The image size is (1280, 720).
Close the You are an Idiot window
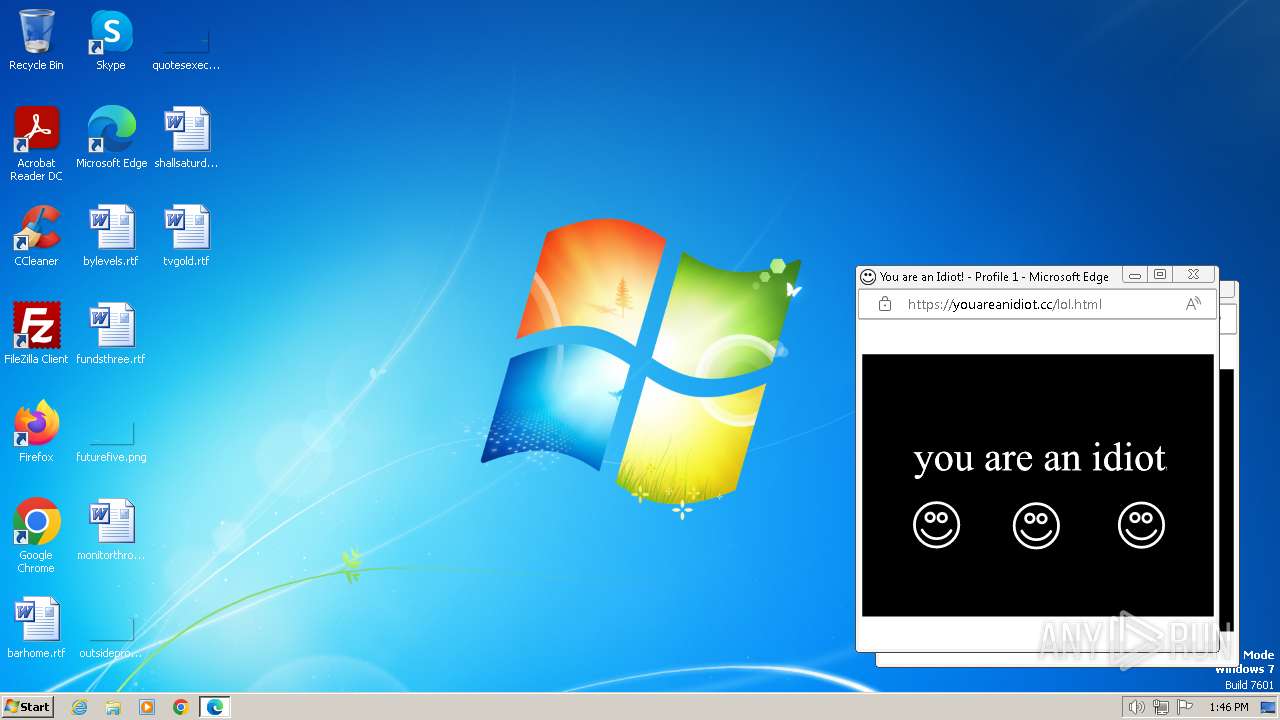pos(1193,275)
